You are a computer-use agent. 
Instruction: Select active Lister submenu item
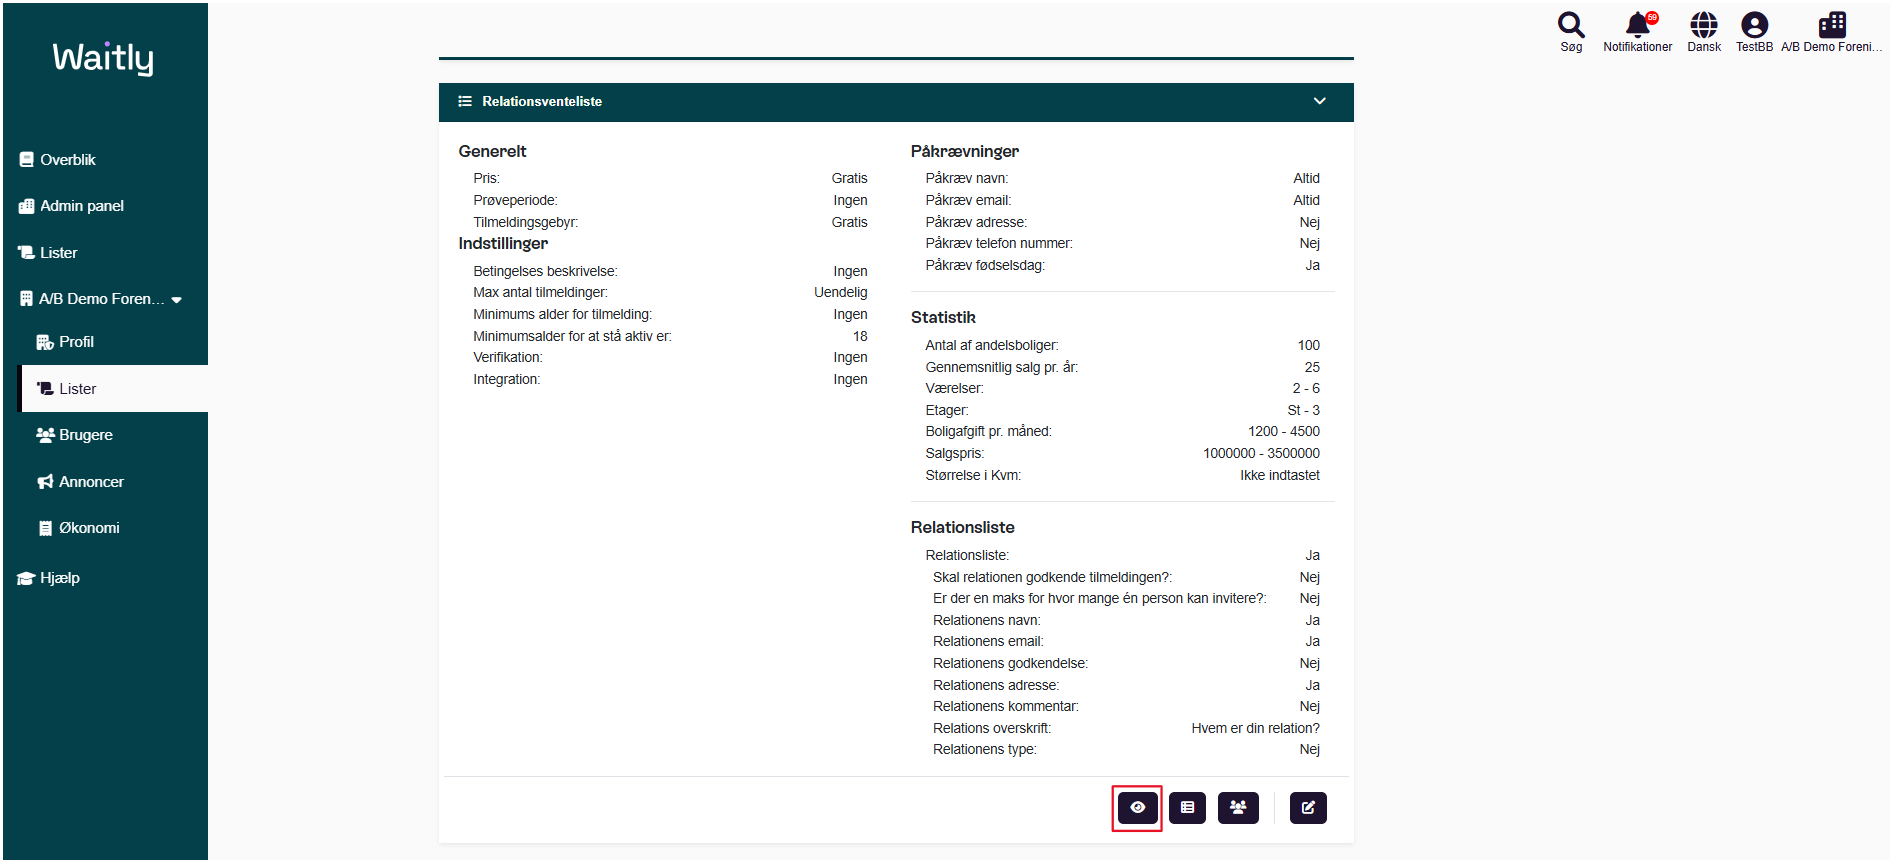click(113, 388)
